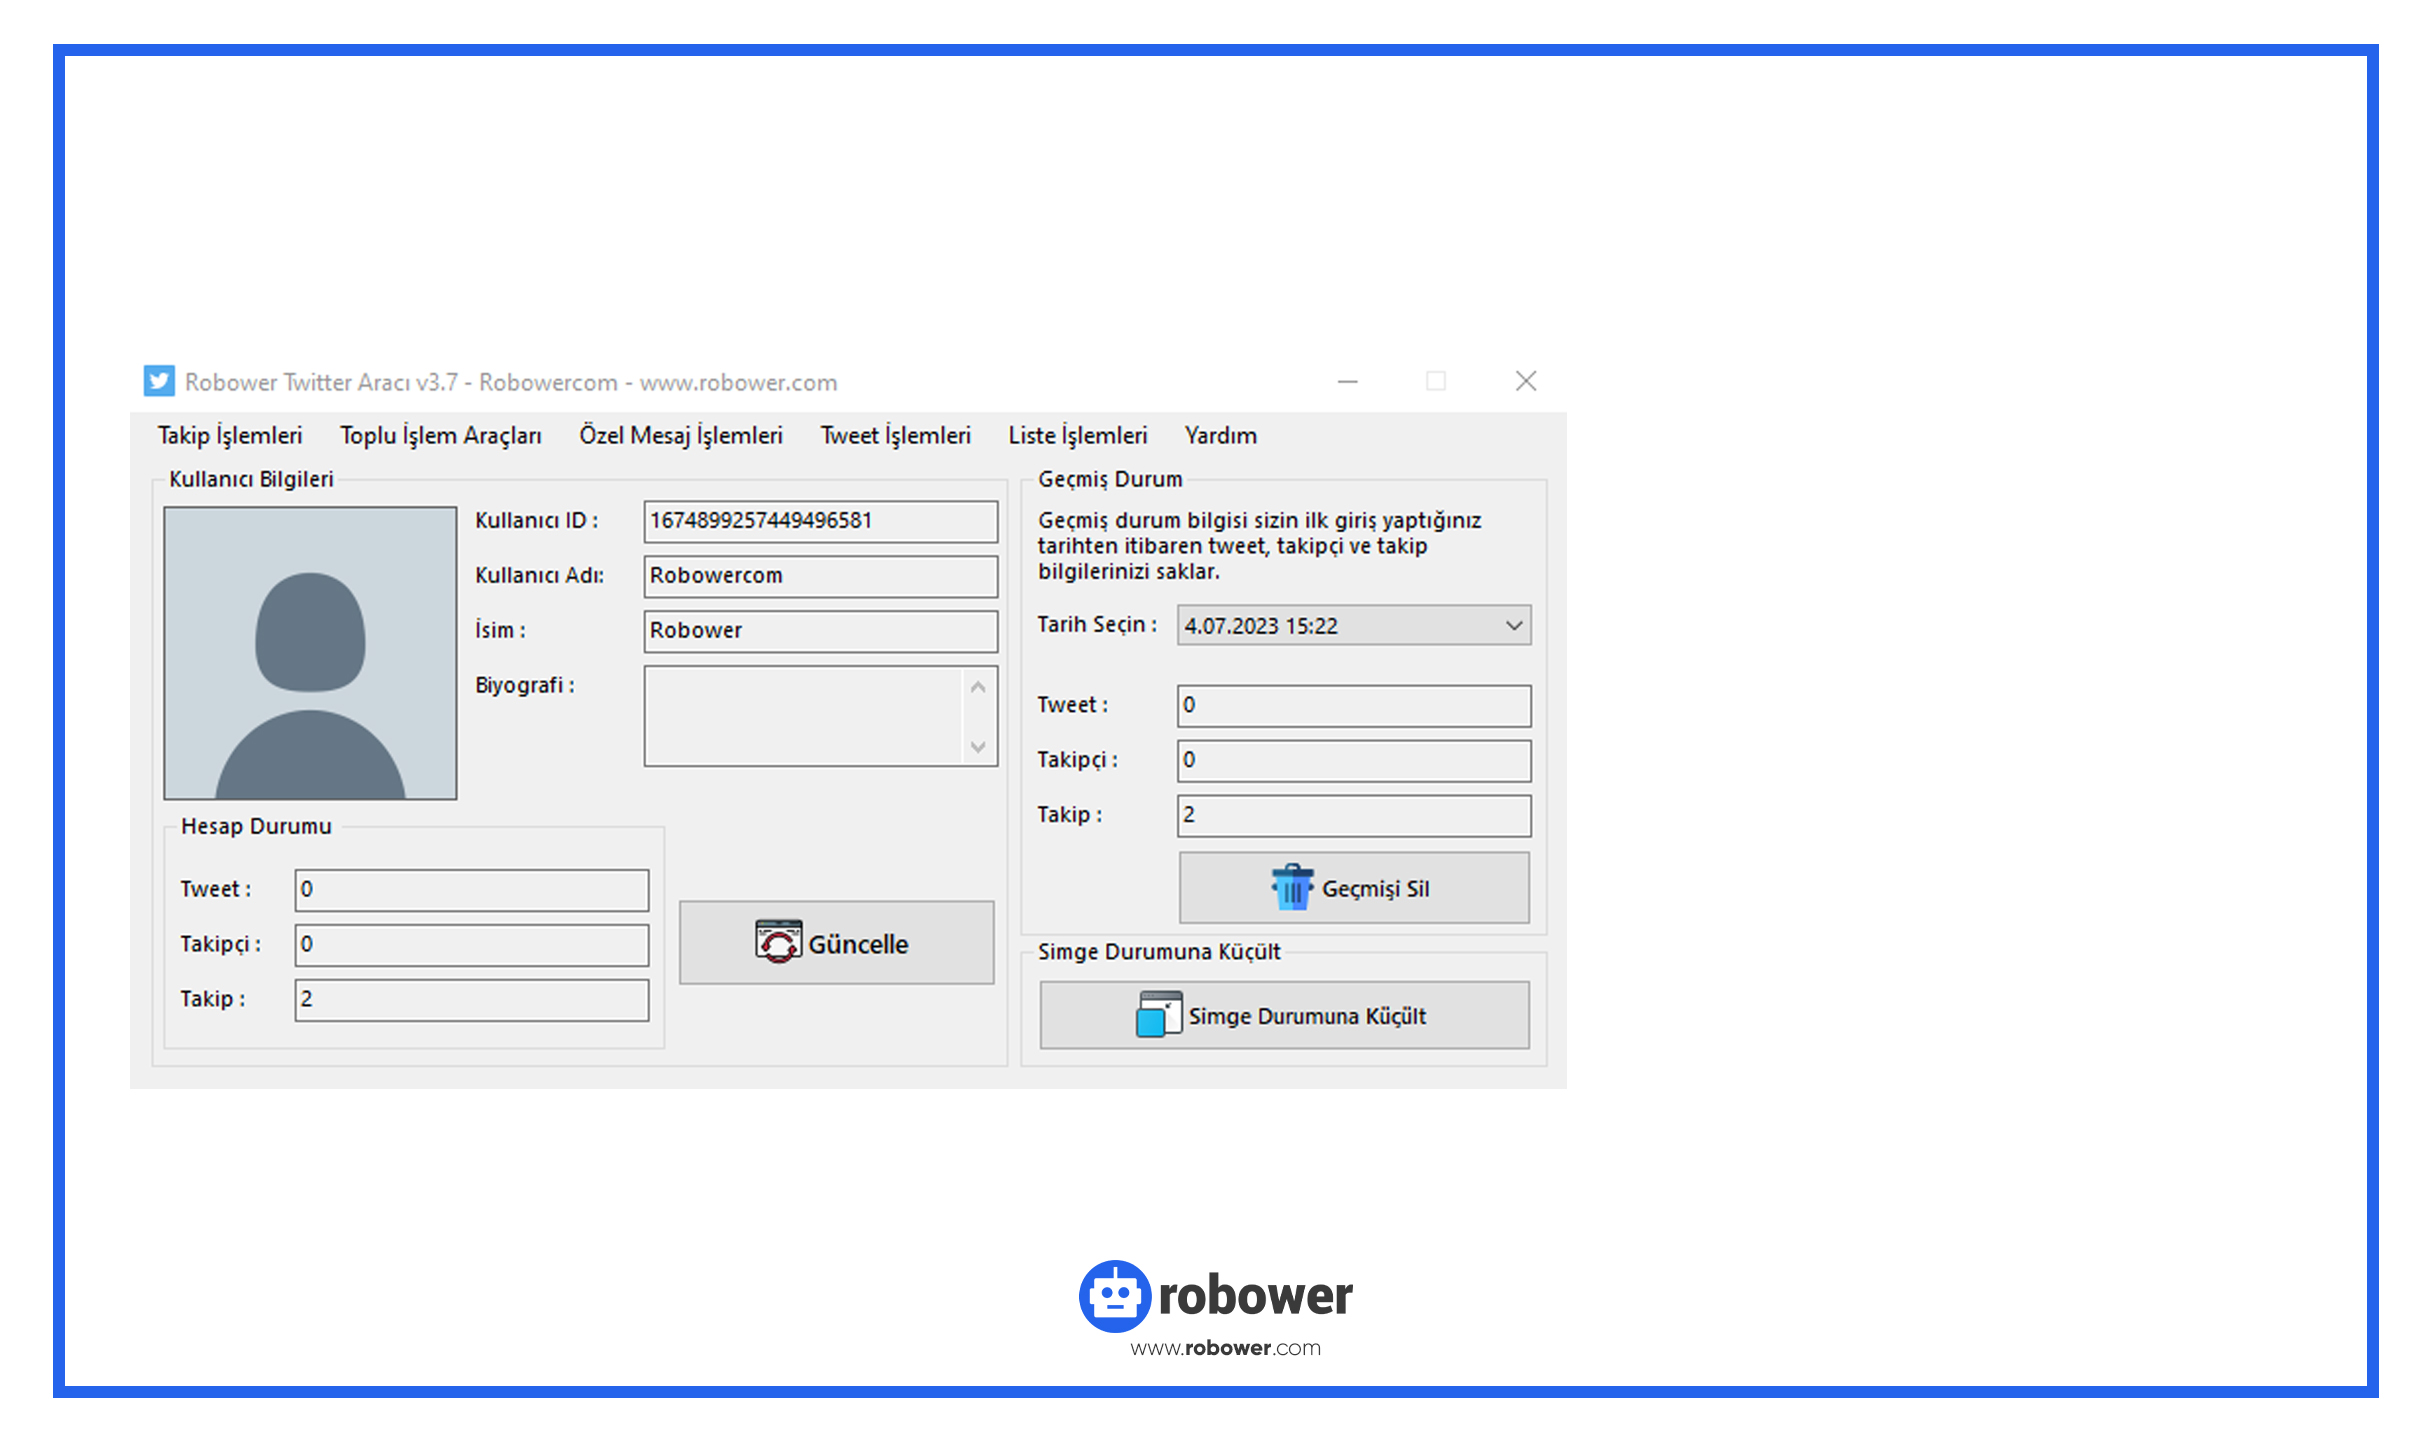Click the minimize-window icon on Simge Durumuna Küçült
This screenshot has width=2432, height=1442.
[1159, 1014]
